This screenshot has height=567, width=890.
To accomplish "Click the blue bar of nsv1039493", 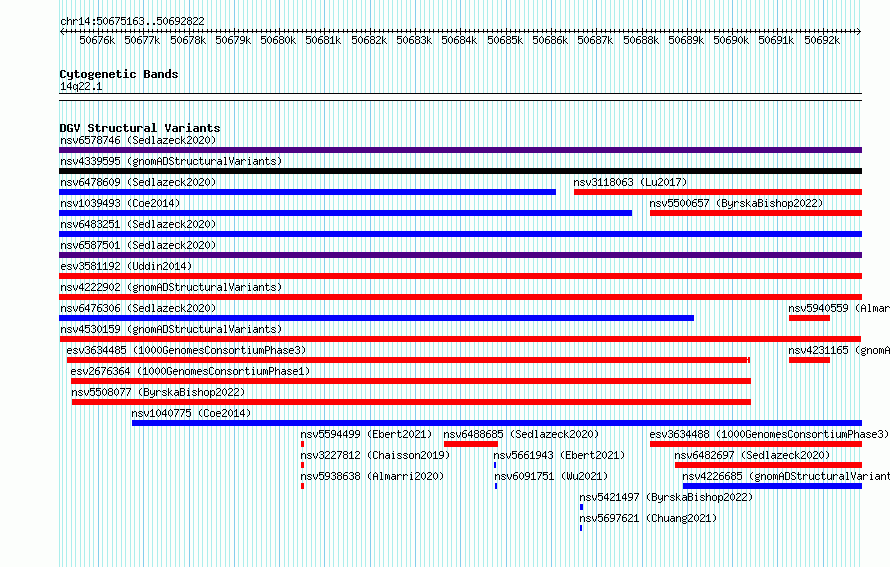I will [345, 213].
